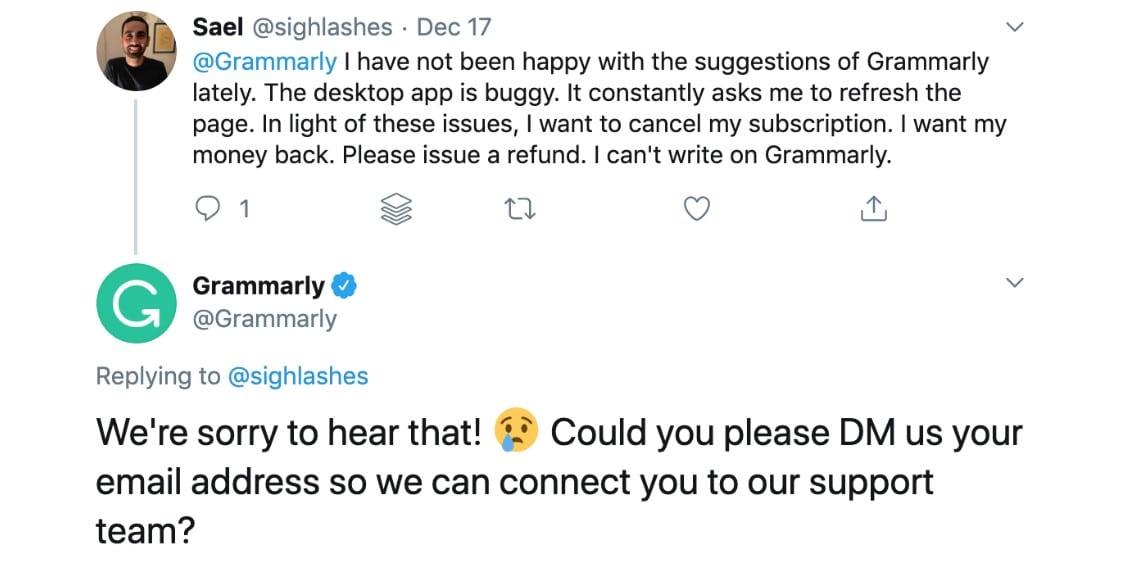Click @sighlashes in the Replying to line
Image resolution: width=1126 pixels, height=566 pixels.
298,376
